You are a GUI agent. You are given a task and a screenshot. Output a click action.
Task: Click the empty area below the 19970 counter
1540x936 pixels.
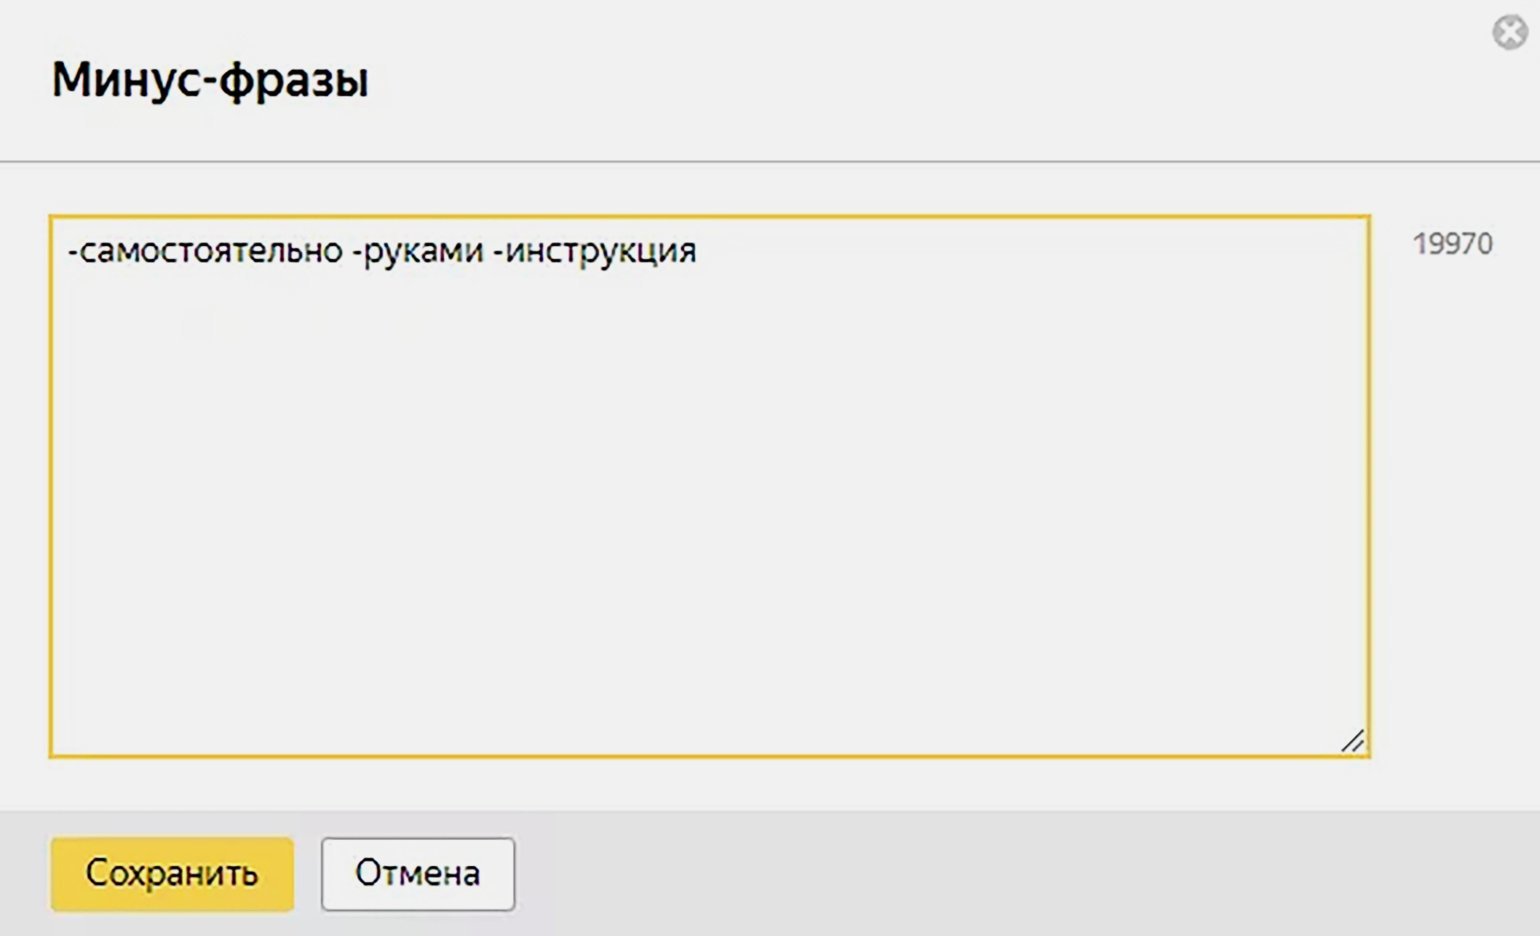point(1455,500)
